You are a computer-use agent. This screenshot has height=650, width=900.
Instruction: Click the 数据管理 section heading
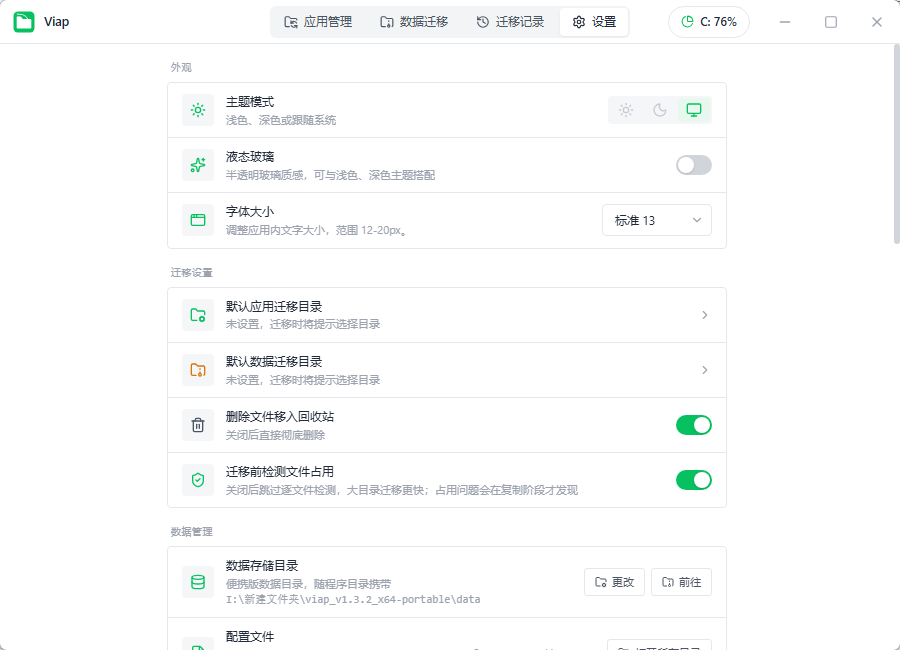(x=191, y=532)
